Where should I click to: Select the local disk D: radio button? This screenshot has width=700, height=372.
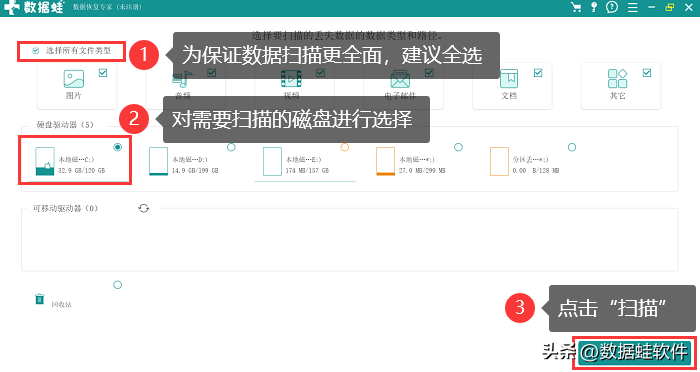pyautogui.click(x=231, y=147)
